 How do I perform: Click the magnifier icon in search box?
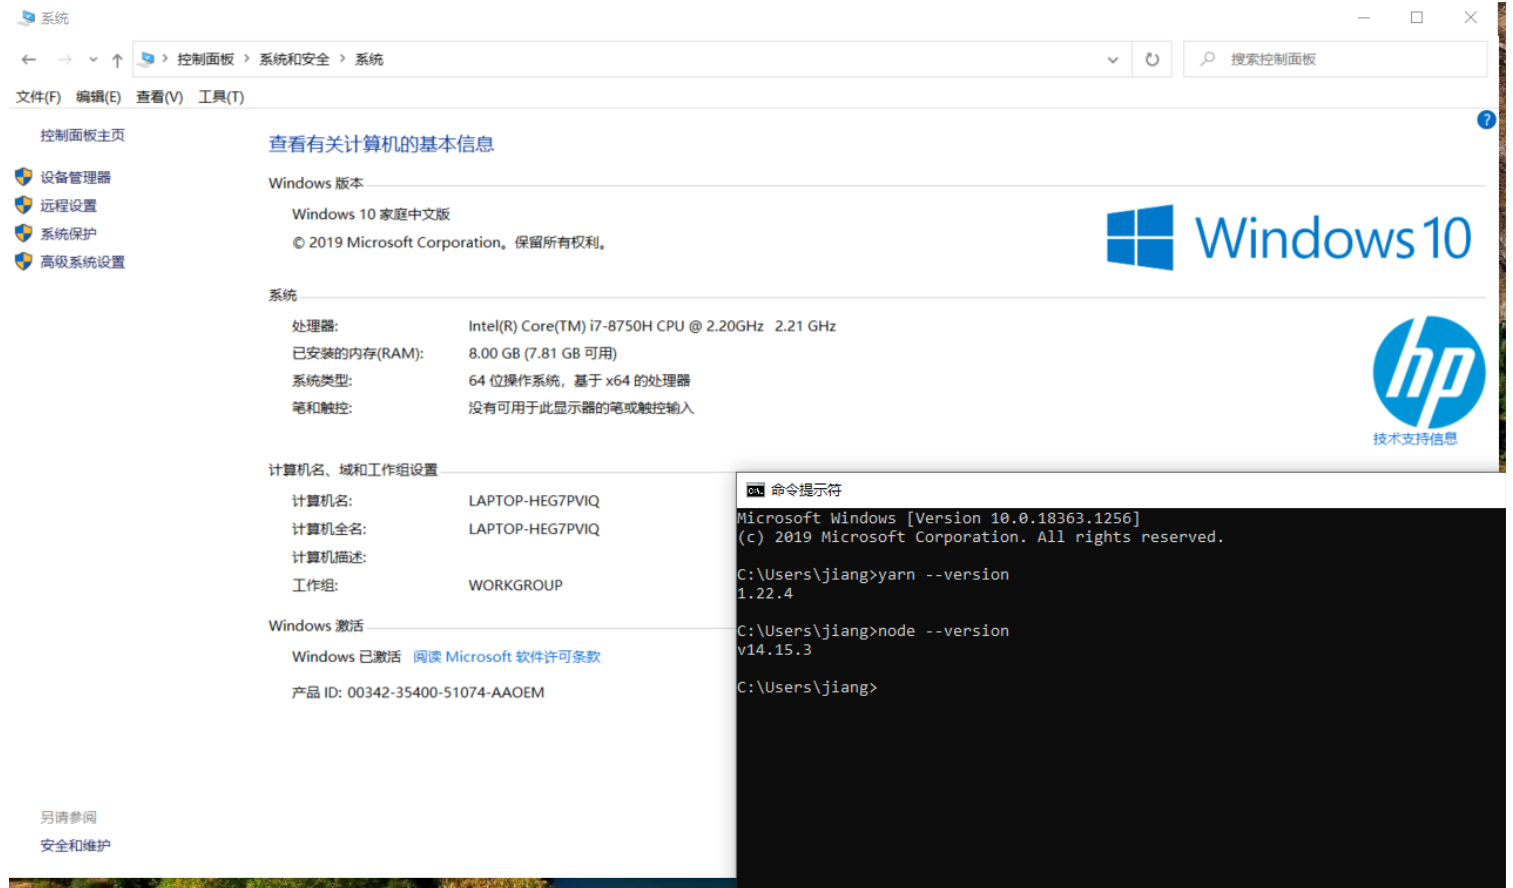click(x=1208, y=59)
